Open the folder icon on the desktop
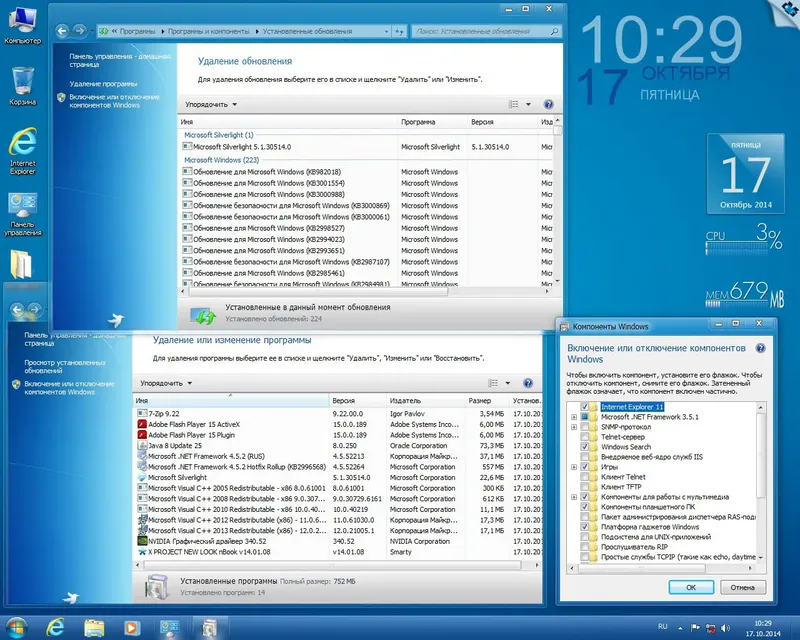 [x=21, y=264]
